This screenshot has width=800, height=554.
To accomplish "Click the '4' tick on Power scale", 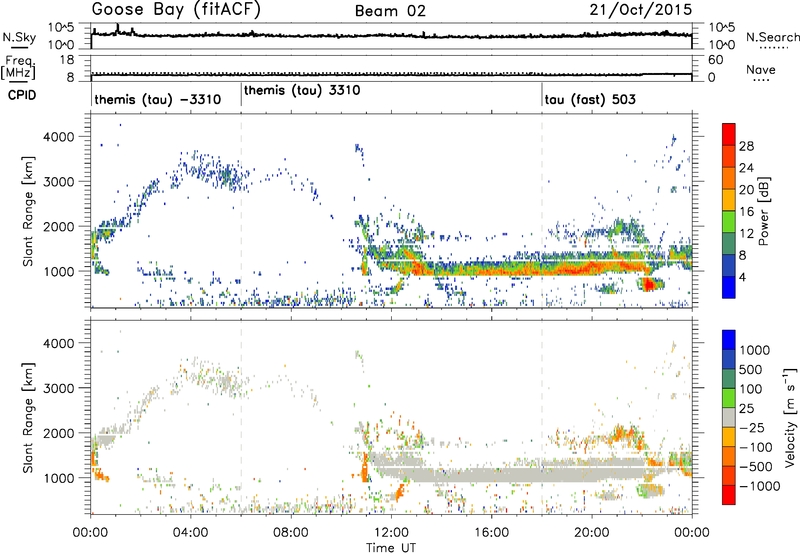I will 742,277.
